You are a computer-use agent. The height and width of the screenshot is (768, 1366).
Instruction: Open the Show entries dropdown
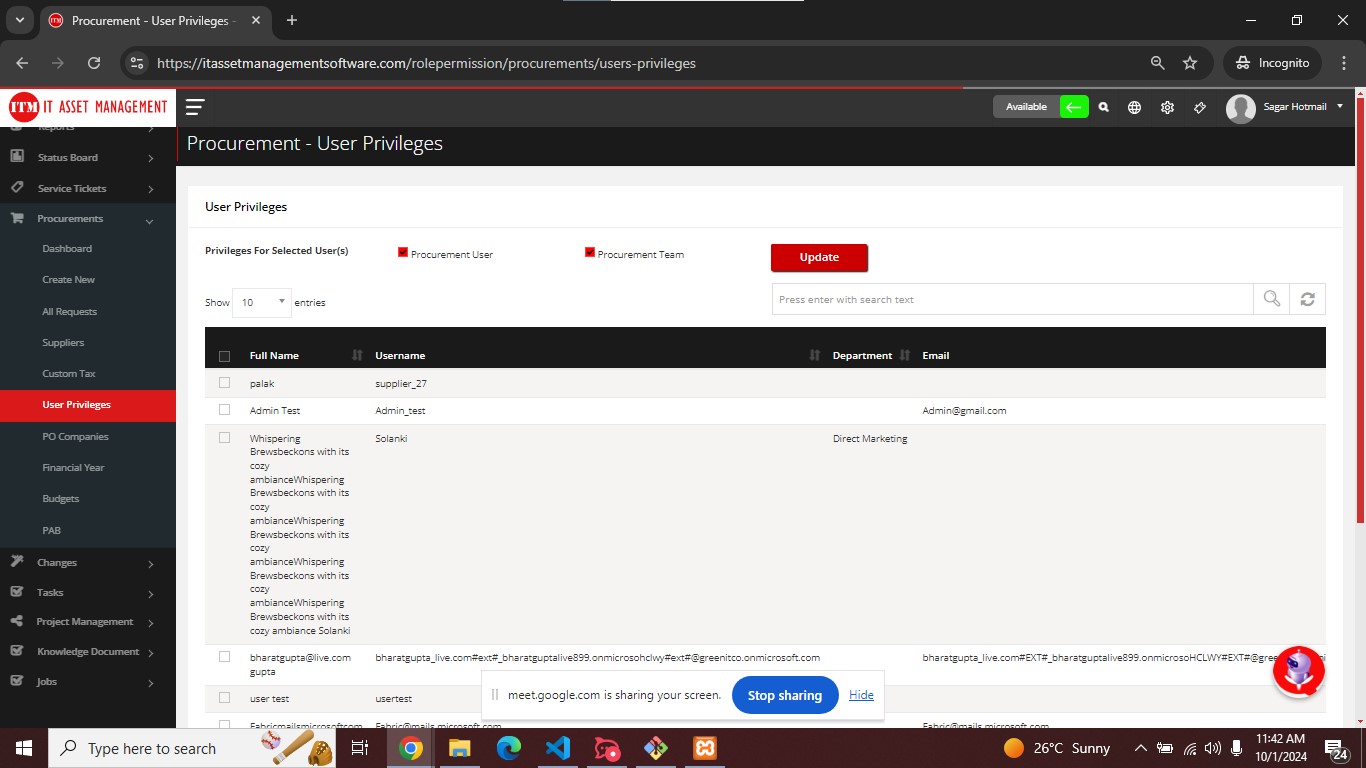261,302
